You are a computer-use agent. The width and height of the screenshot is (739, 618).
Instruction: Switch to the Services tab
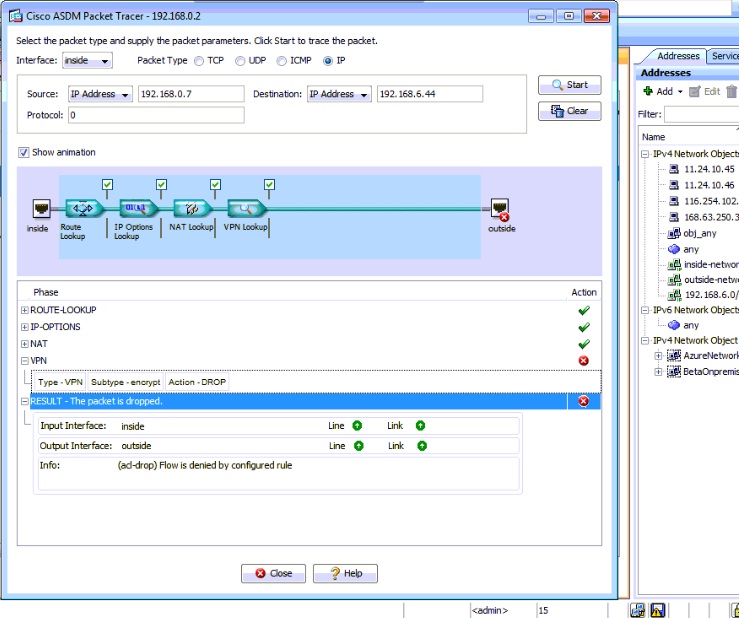click(x=723, y=56)
